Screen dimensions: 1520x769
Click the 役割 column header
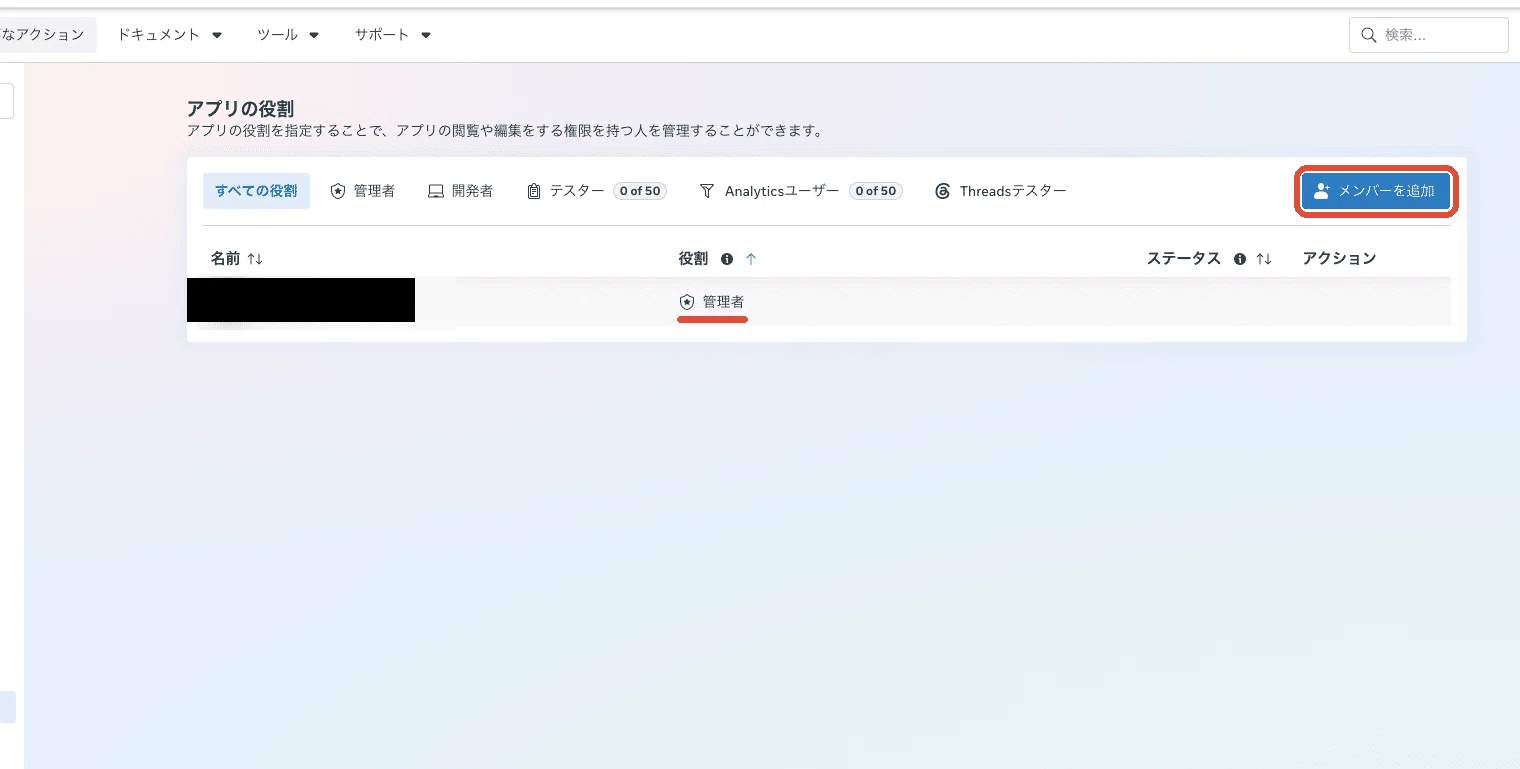(693, 258)
